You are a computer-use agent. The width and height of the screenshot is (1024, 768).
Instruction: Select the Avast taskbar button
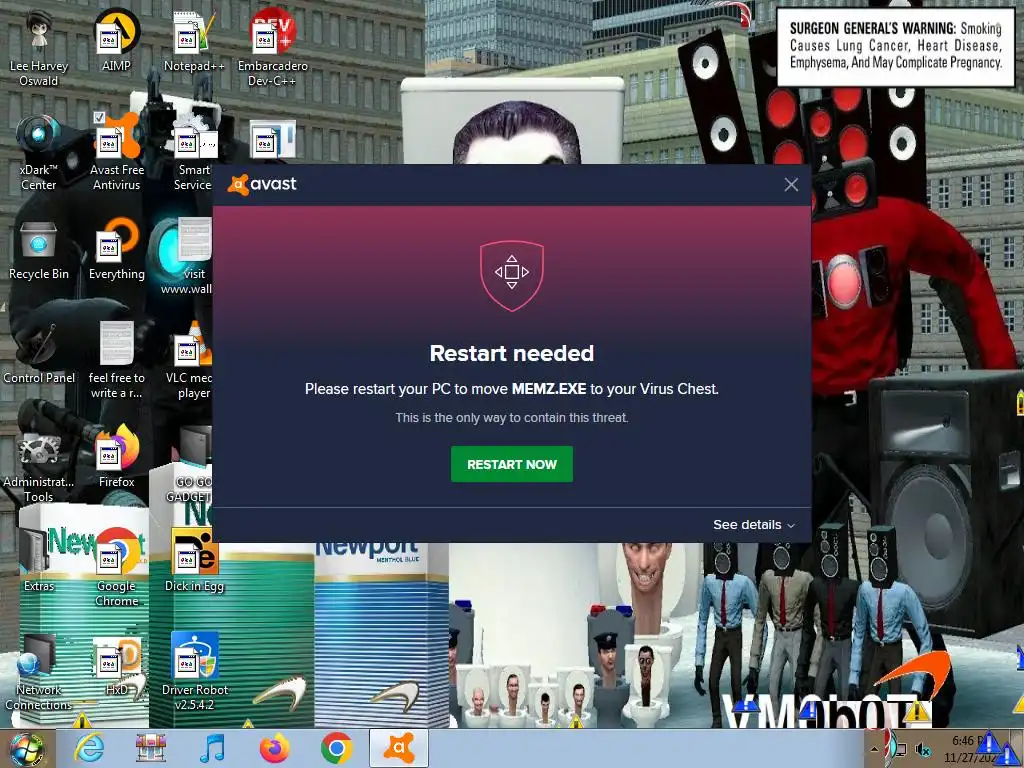coord(399,748)
